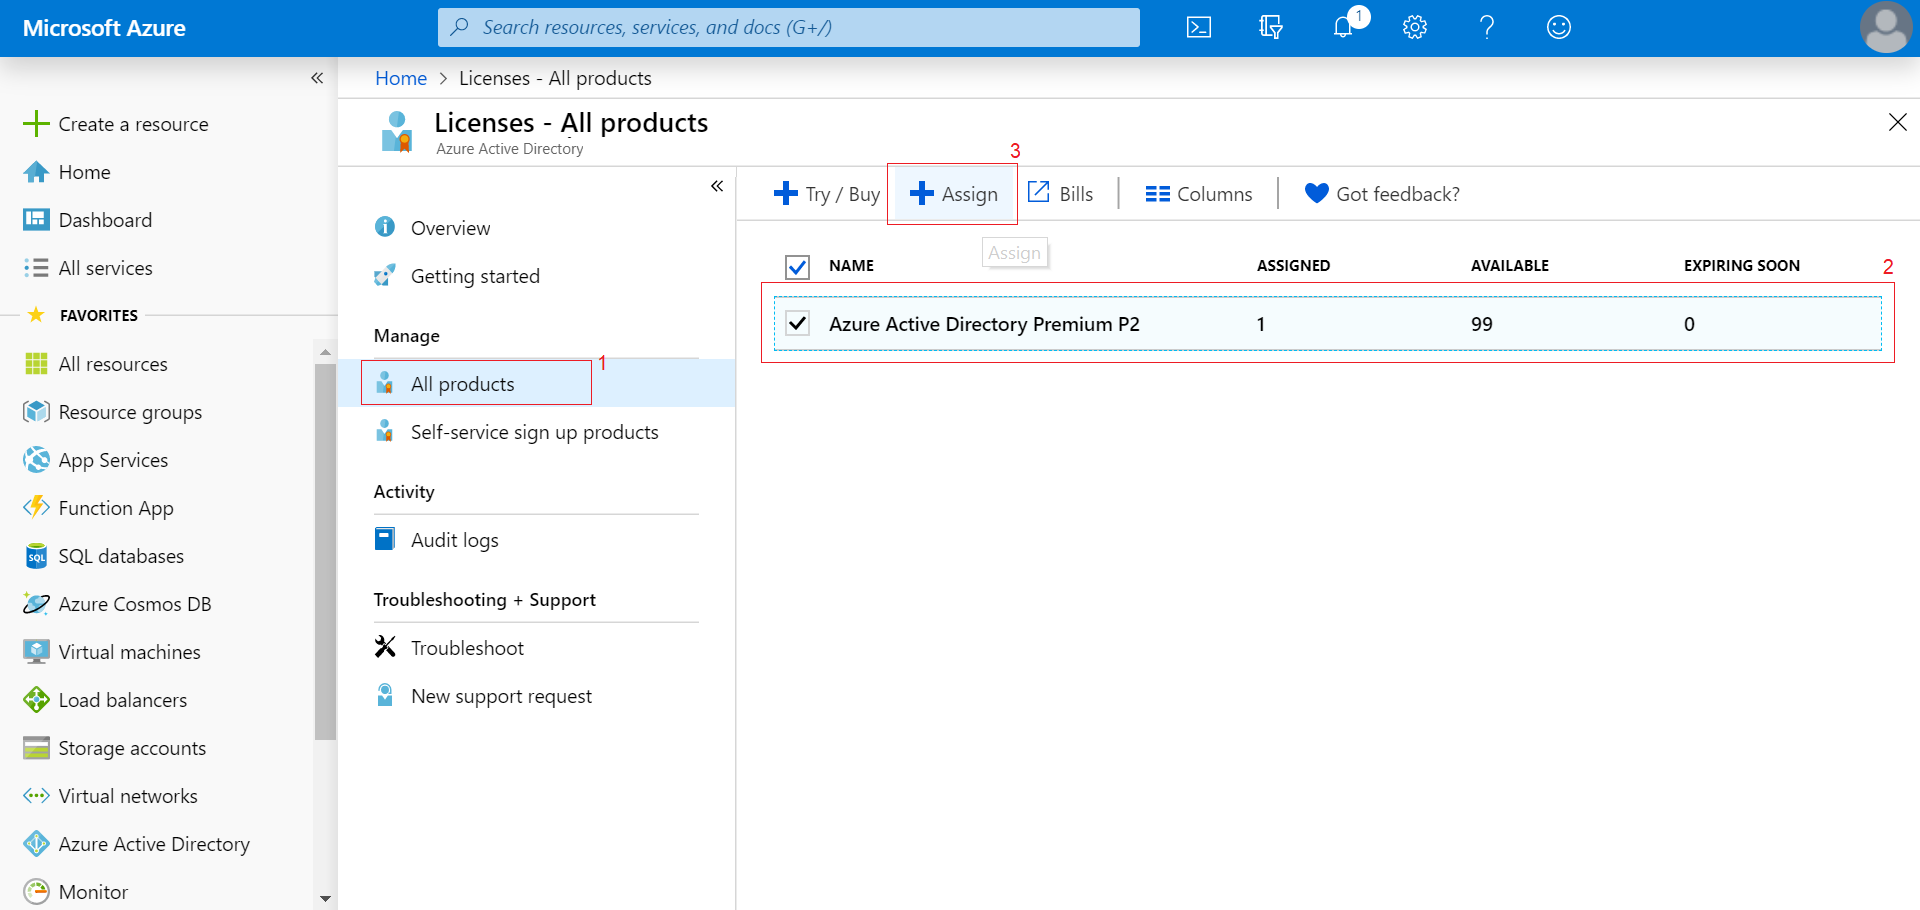Uncheck the Azure Active Directory Premium P2 row
Image resolution: width=1920 pixels, height=910 pixels.
797,323
